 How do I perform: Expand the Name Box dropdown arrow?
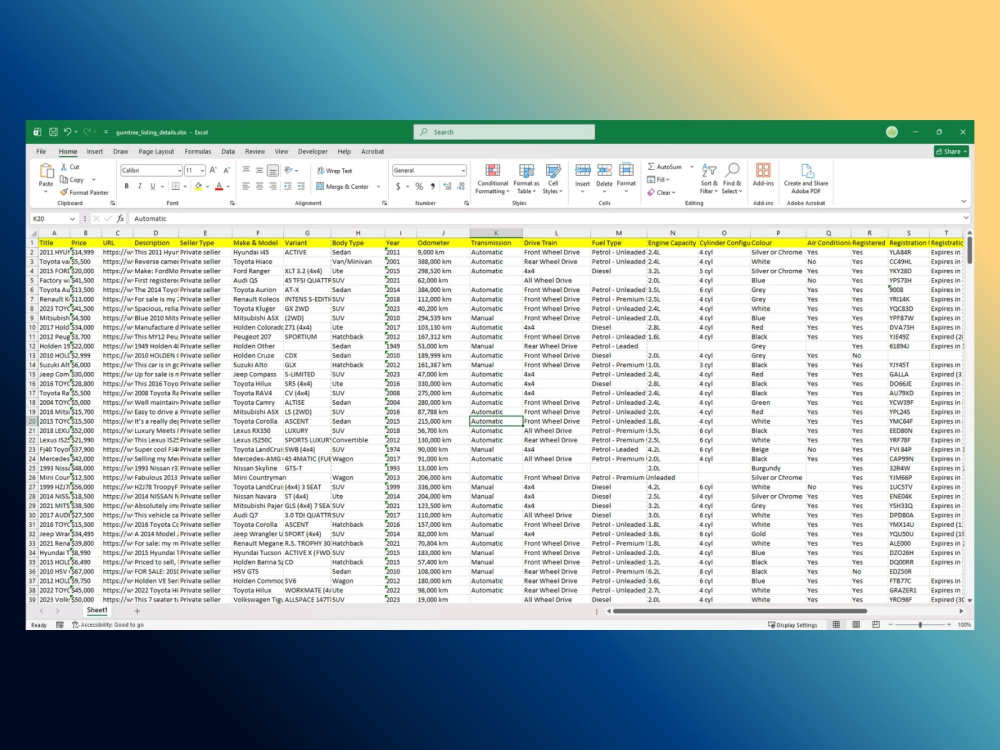72,219
